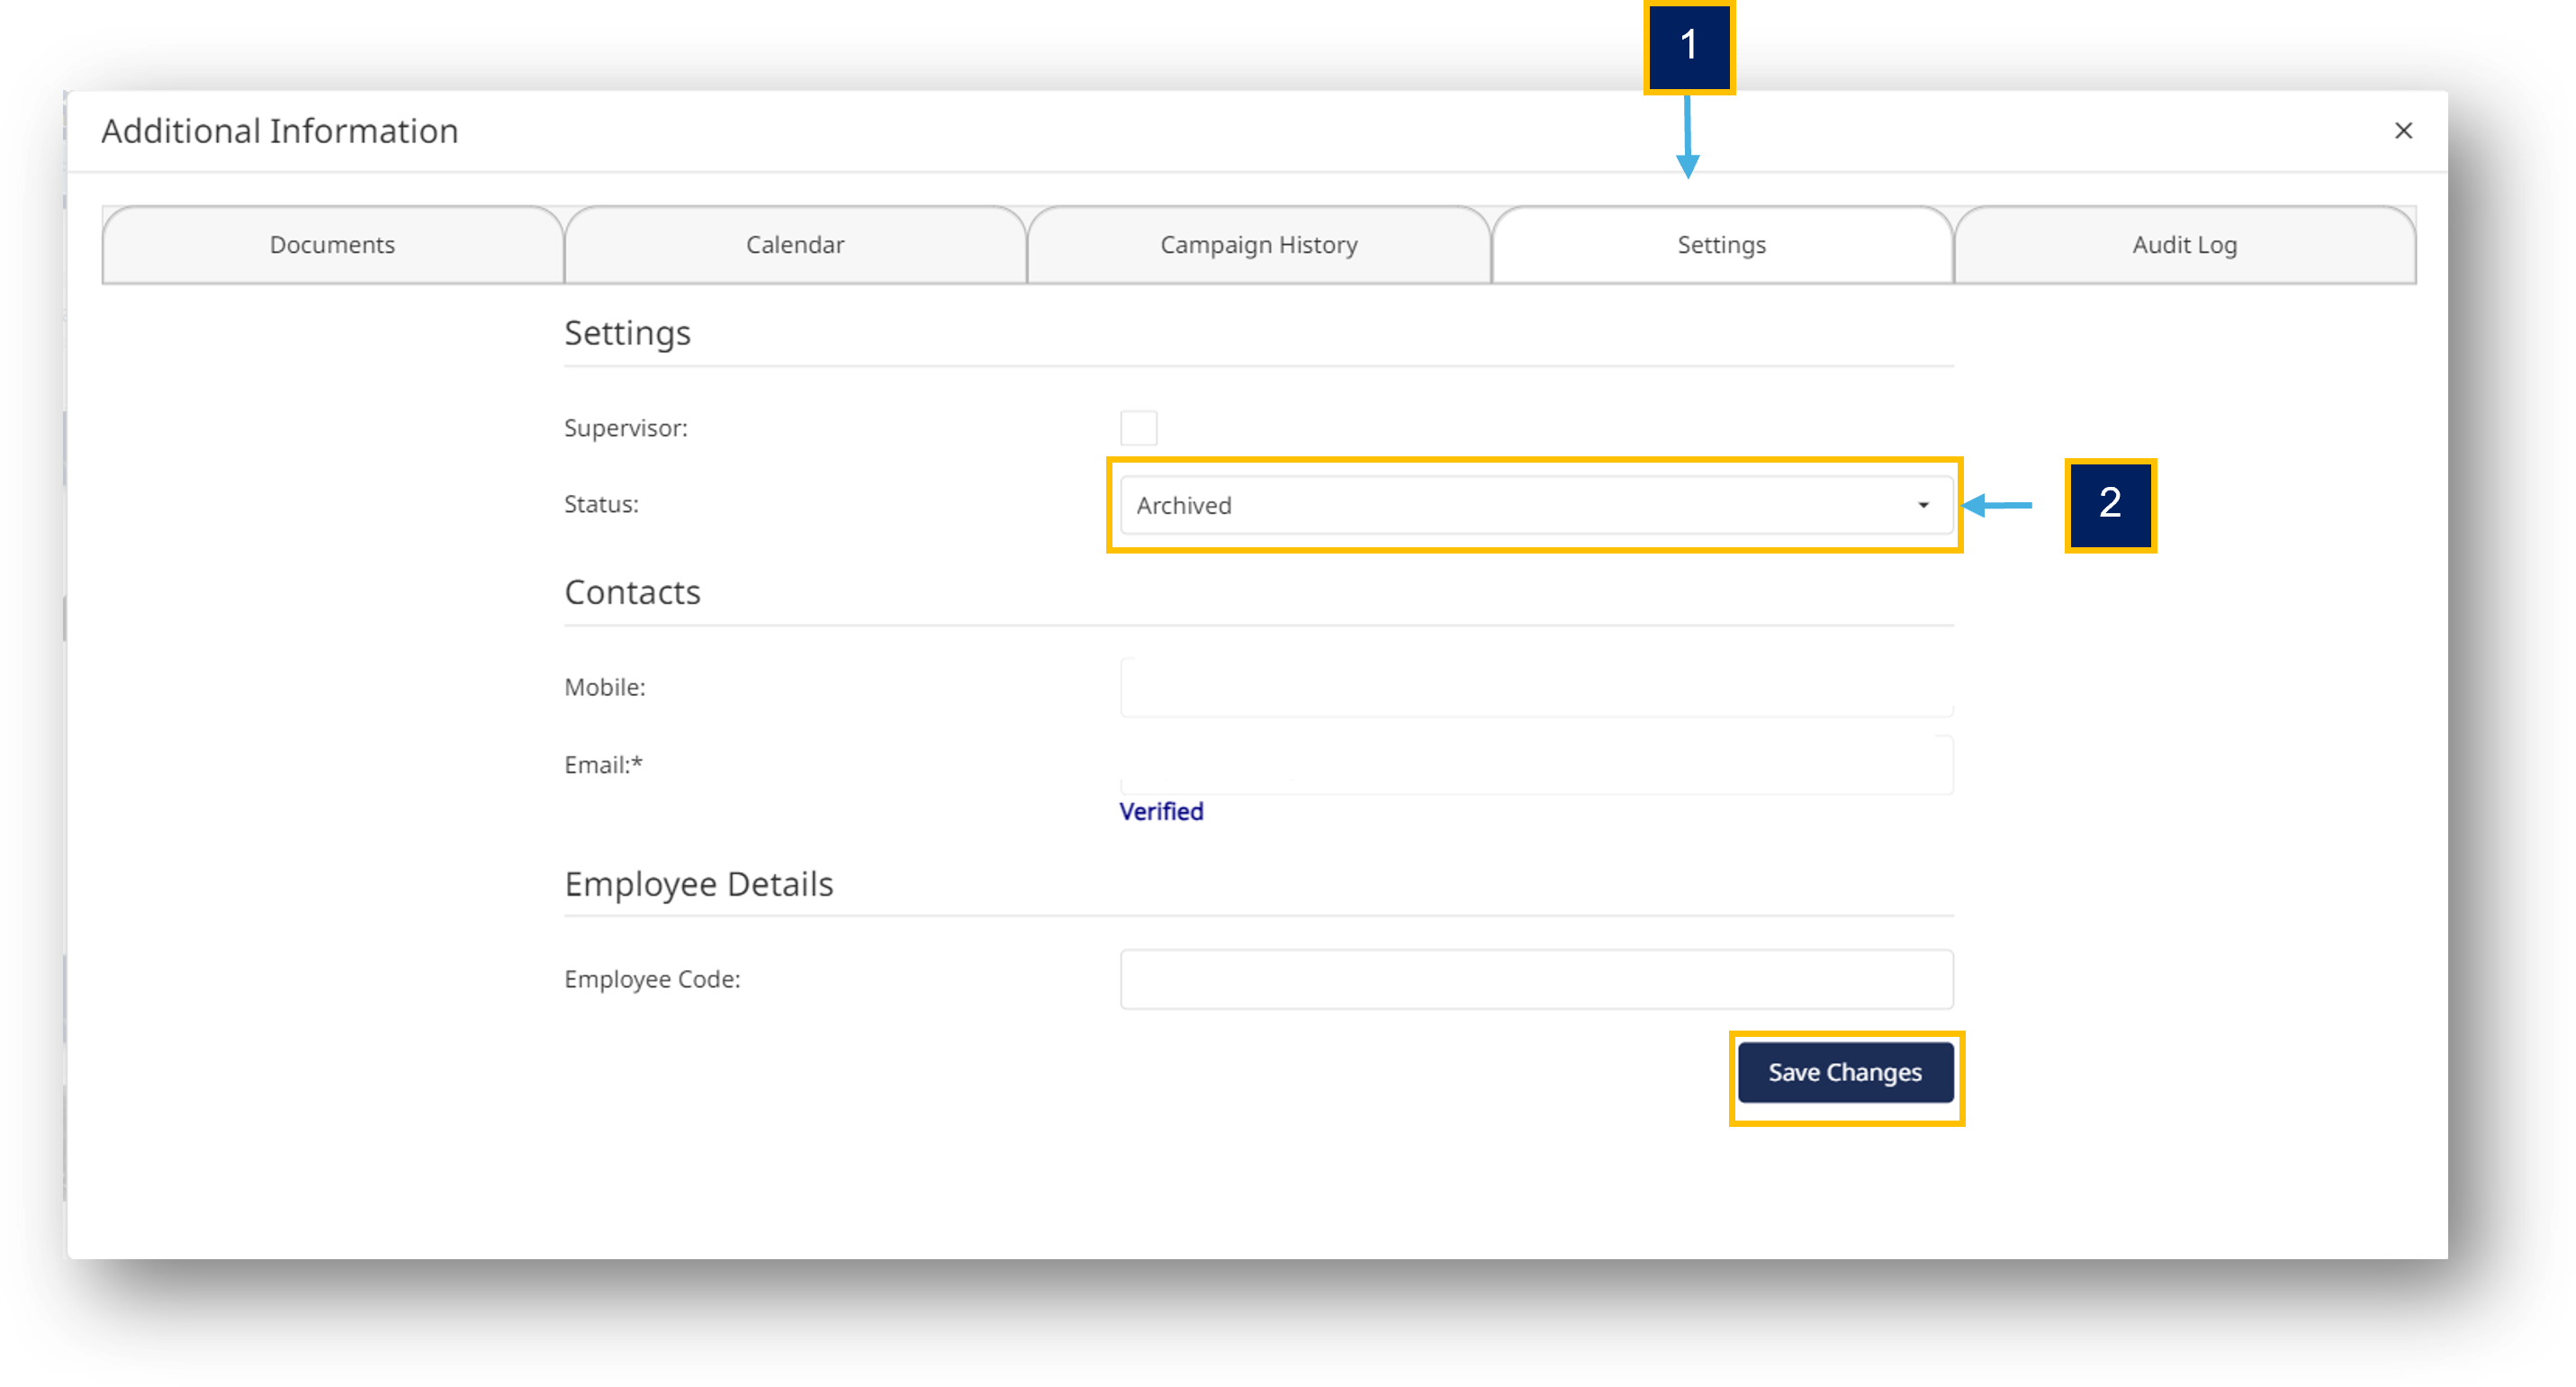Click the Employee Code: label
The image size is (2576, 1387).
(x=653, y=979)
